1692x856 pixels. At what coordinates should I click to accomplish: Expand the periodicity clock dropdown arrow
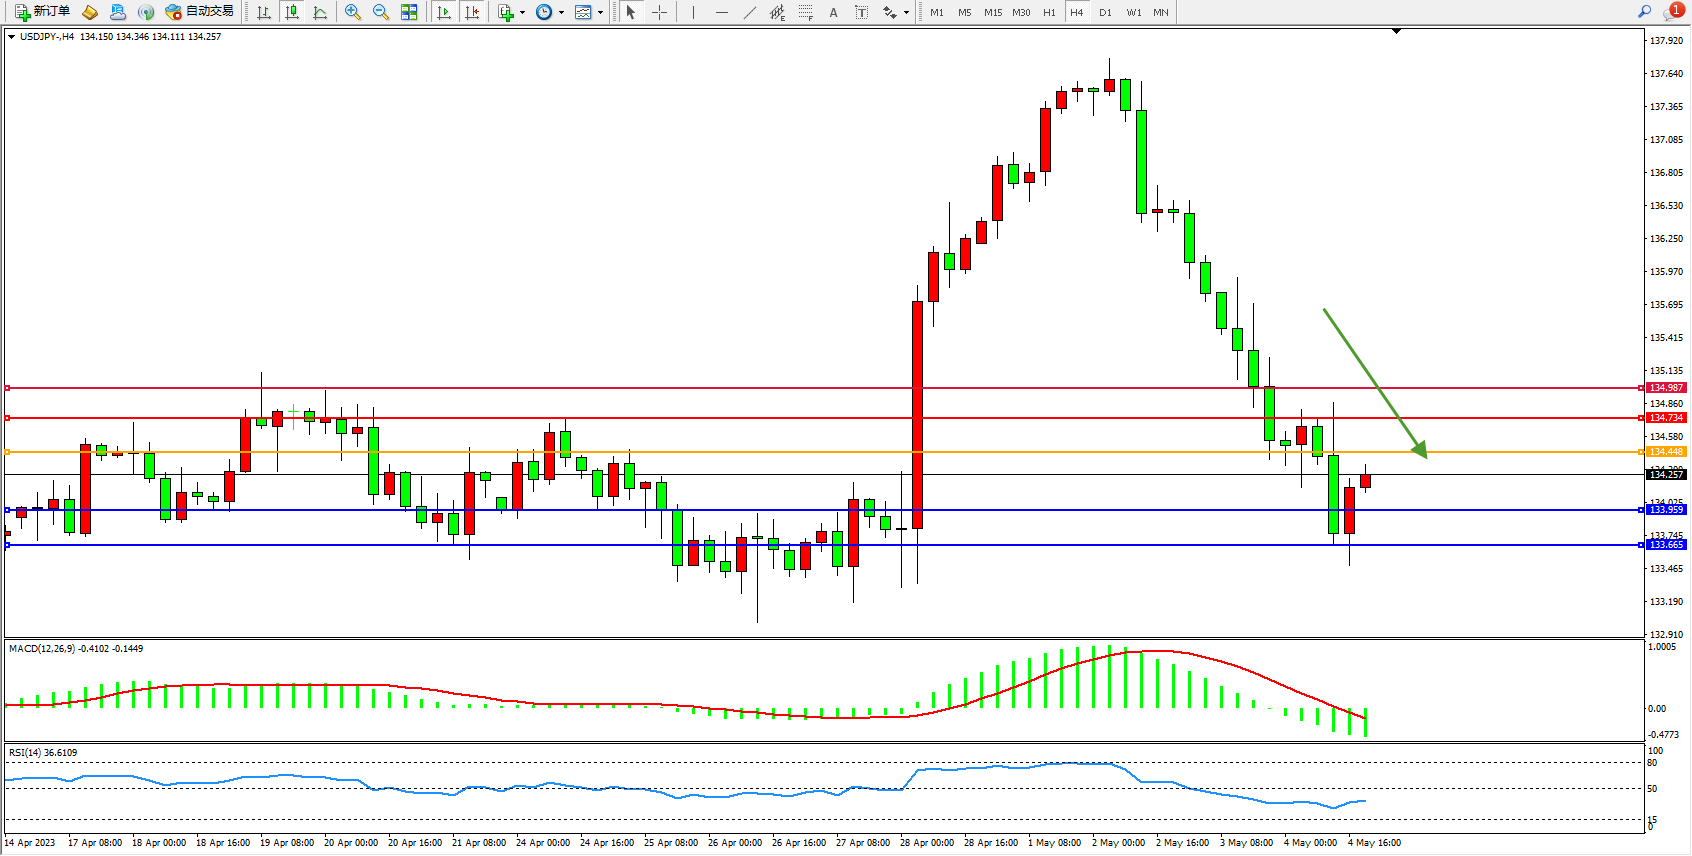(561, 13)
